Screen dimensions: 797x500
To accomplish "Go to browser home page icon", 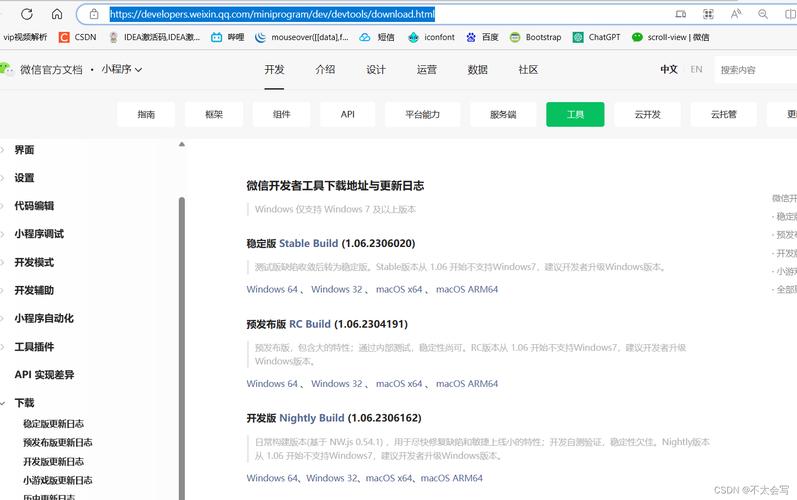I will [57, 14].
